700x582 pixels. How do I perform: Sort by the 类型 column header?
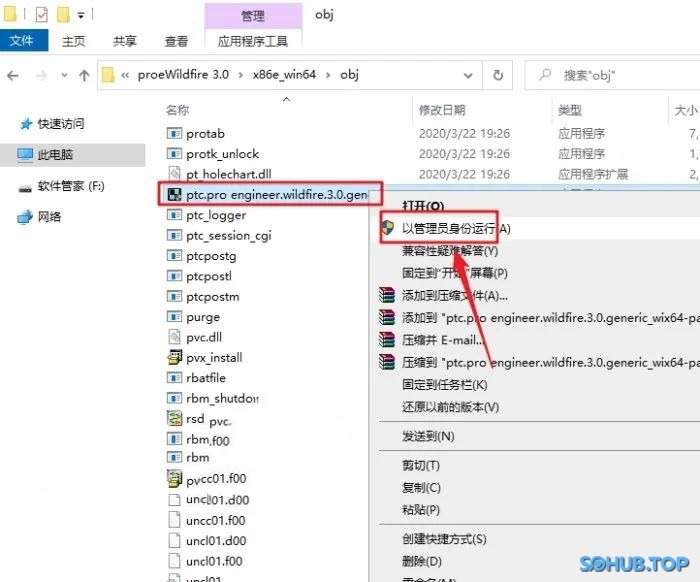point(570,110)
